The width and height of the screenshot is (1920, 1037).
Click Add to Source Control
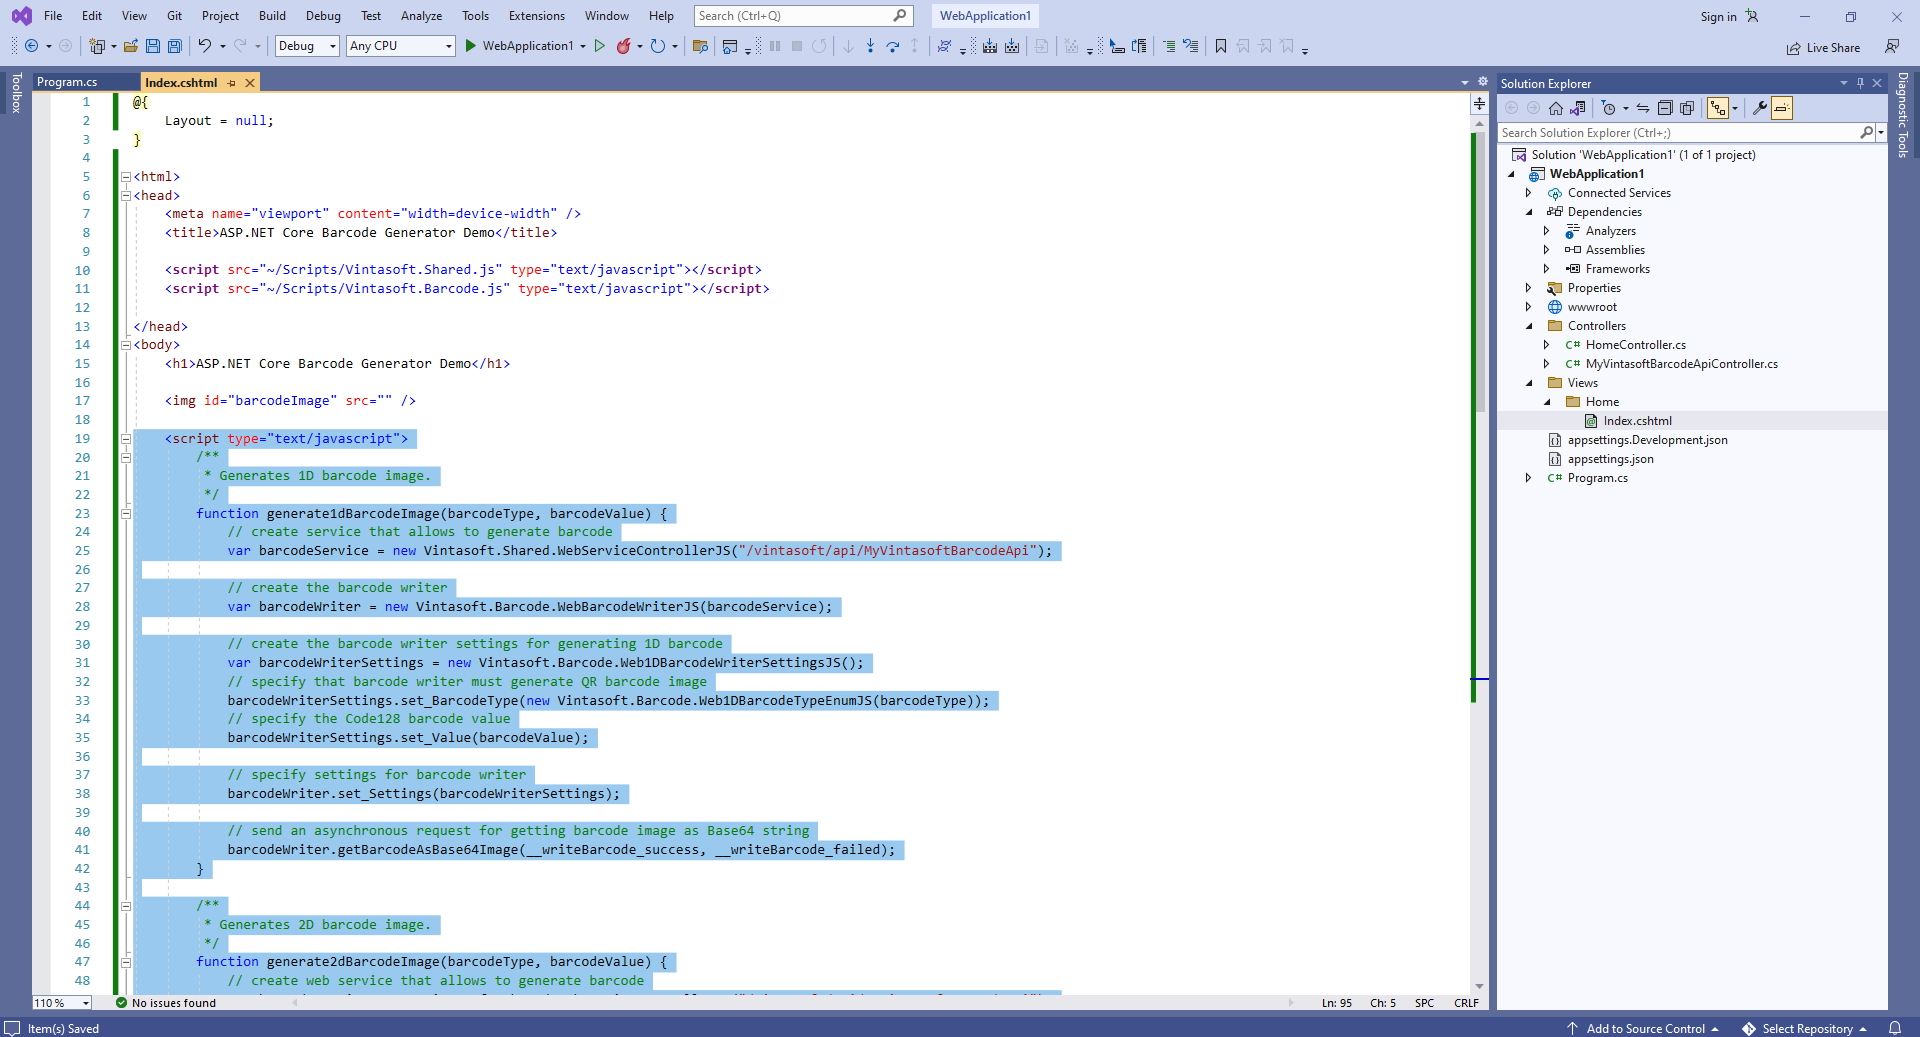point(1645,1029)
